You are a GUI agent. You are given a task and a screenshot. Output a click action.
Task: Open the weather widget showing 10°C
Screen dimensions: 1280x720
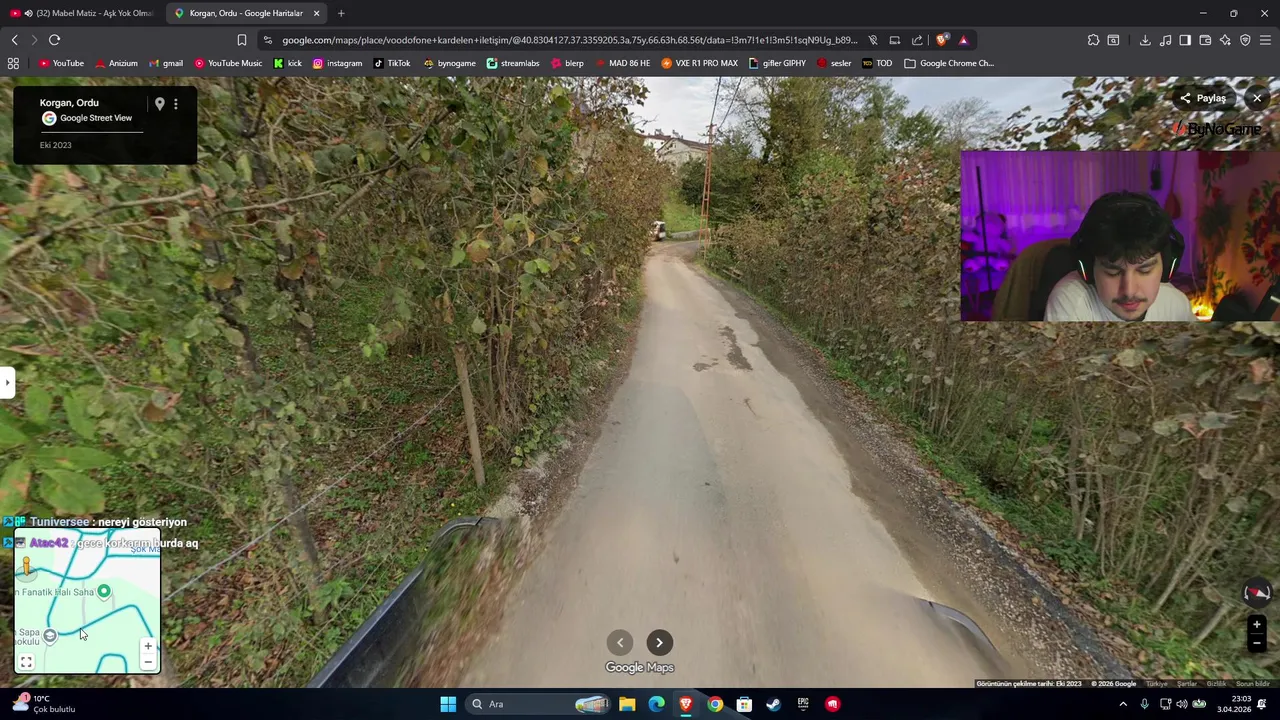pyautogui.click(x=43, y=704)
